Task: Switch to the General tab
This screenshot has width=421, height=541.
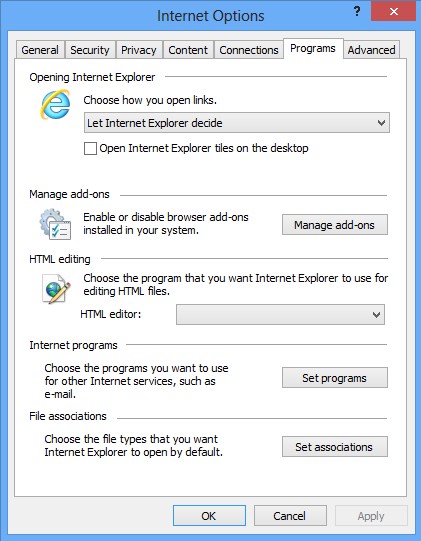Action: [x=40, y=50]
